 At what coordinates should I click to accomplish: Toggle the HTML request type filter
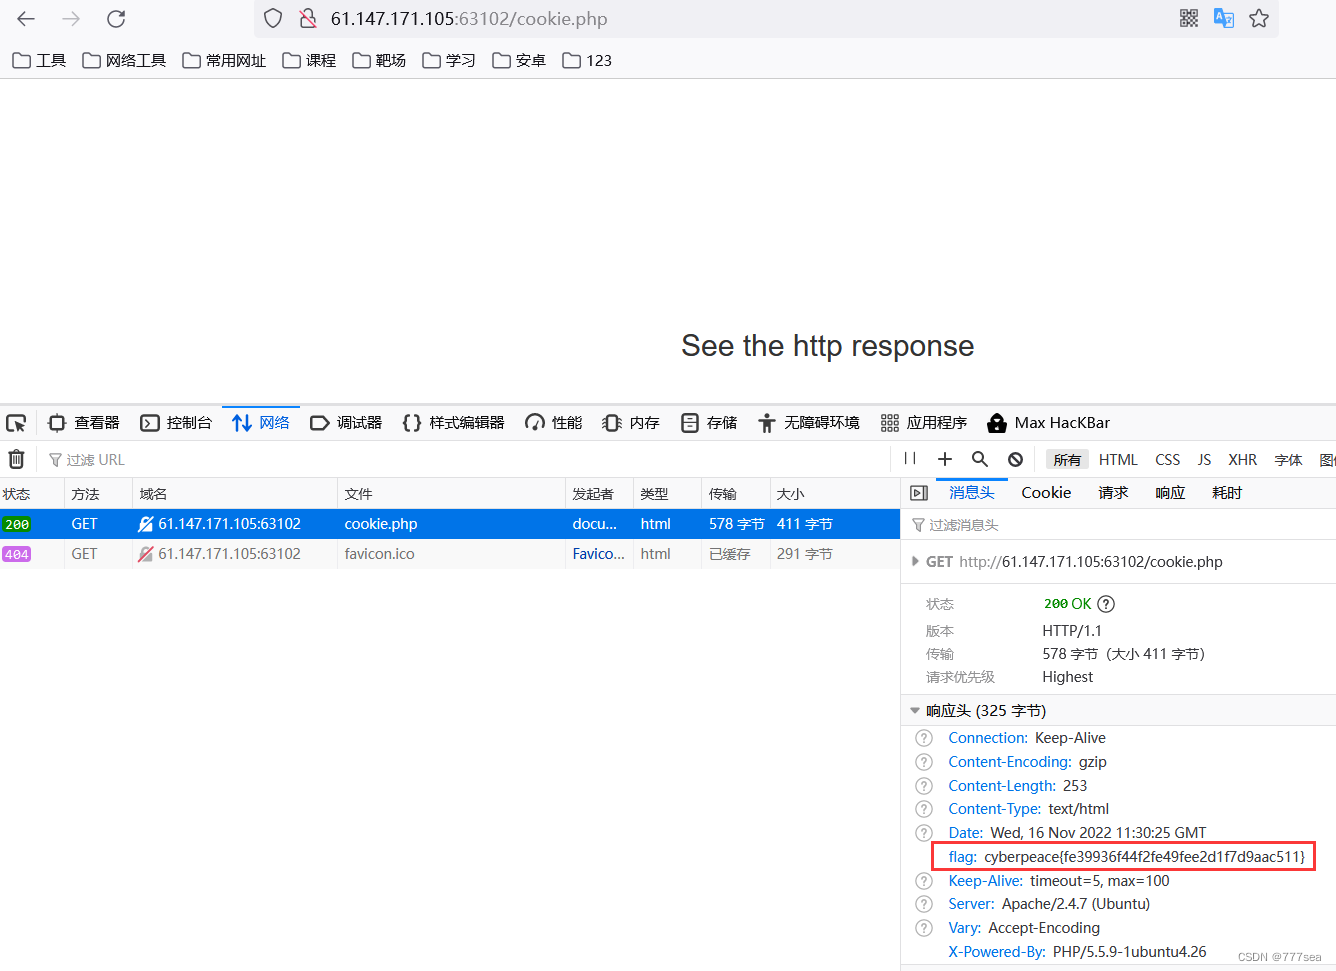pos(1118,460)
